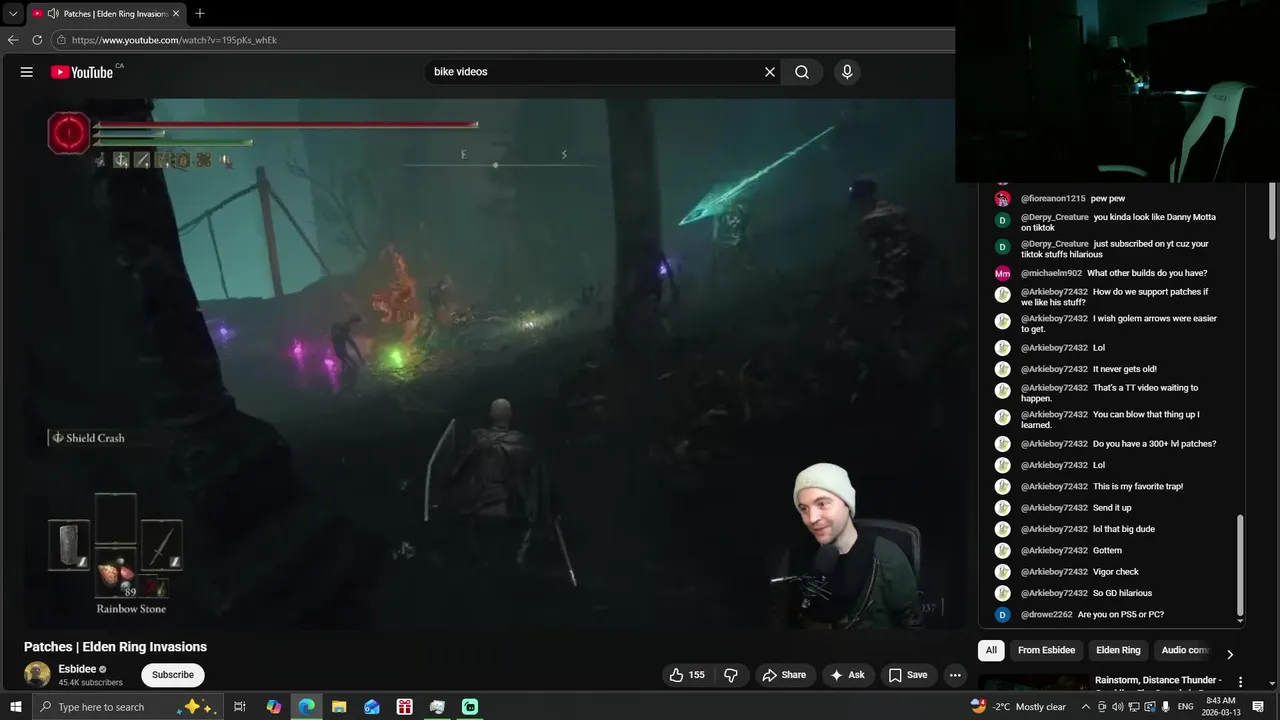The width and height of the screenshot is (1280, 720).
Task: Subscribe to Esbidee channel
Action: pos(173,675)
